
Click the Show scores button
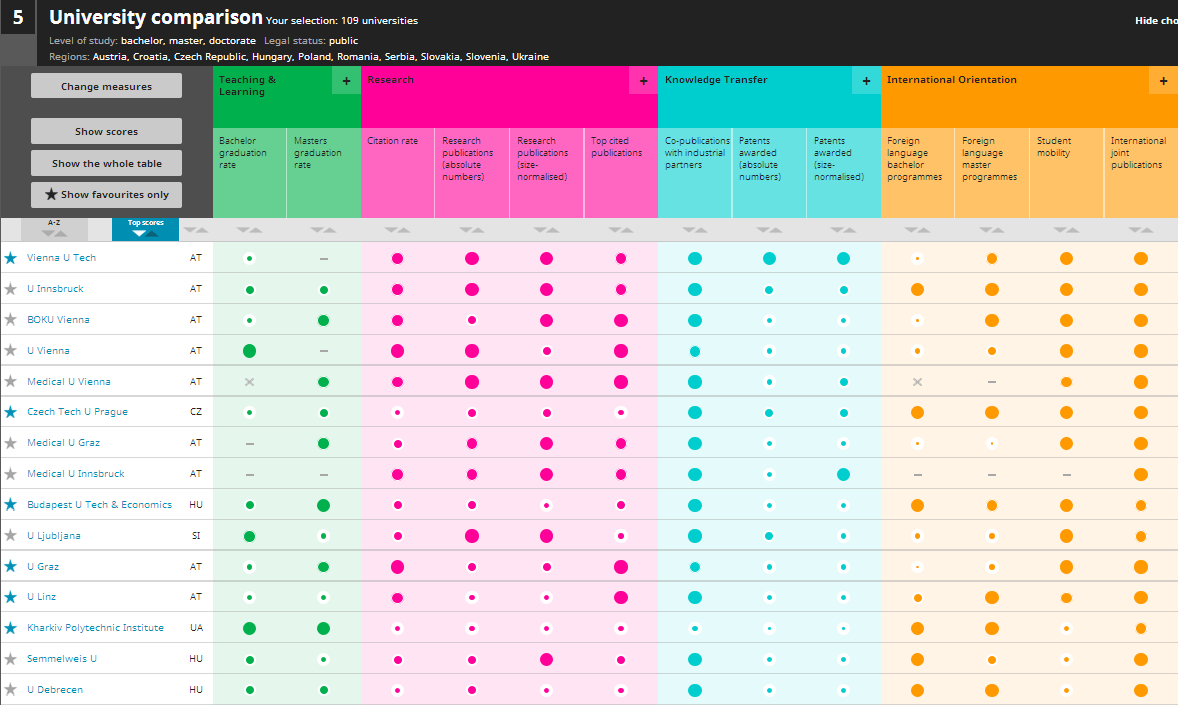tap(106, 131)
